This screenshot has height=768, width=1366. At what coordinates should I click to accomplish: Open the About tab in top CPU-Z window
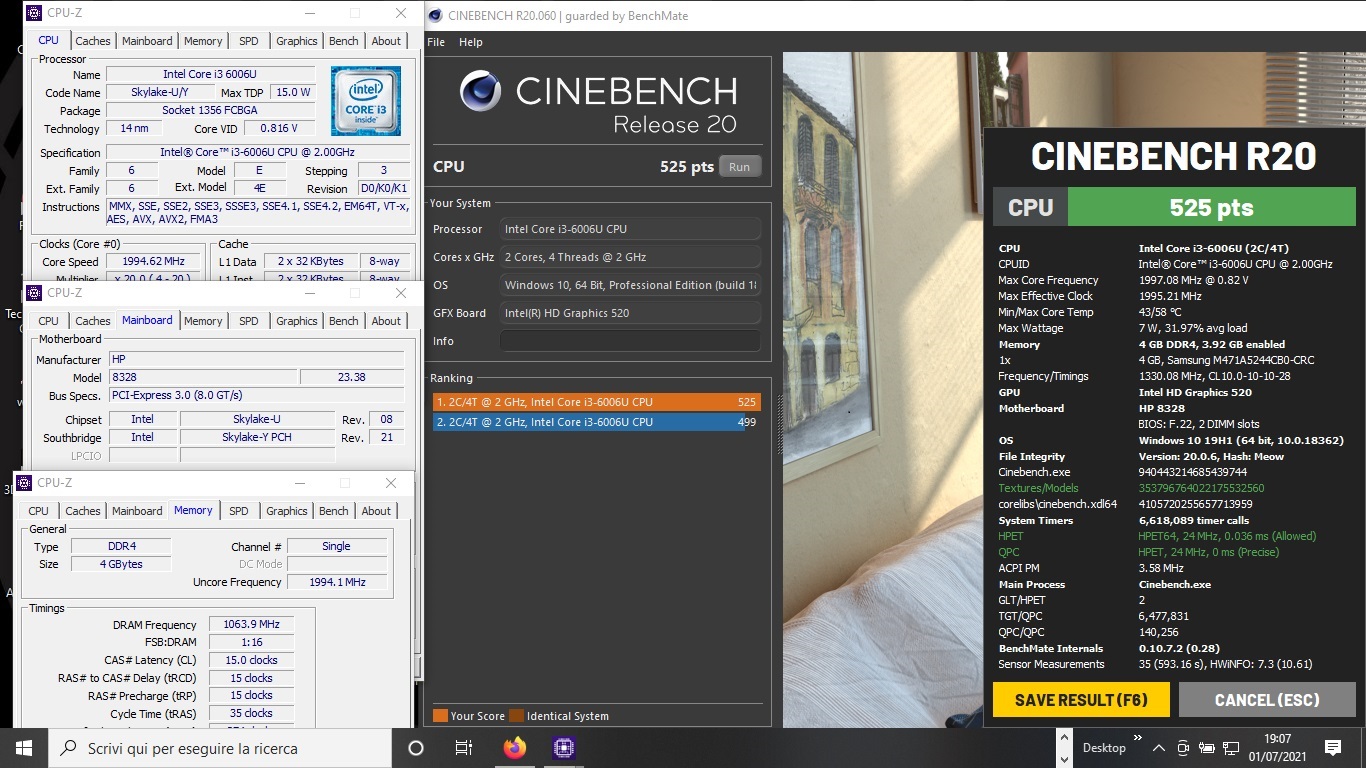pos(386,41)
